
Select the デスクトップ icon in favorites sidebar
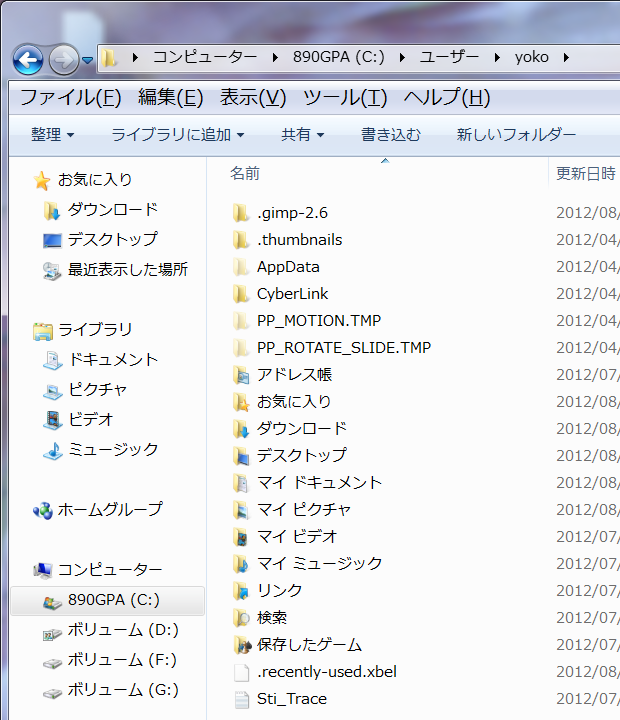click(x=52, y=240)
